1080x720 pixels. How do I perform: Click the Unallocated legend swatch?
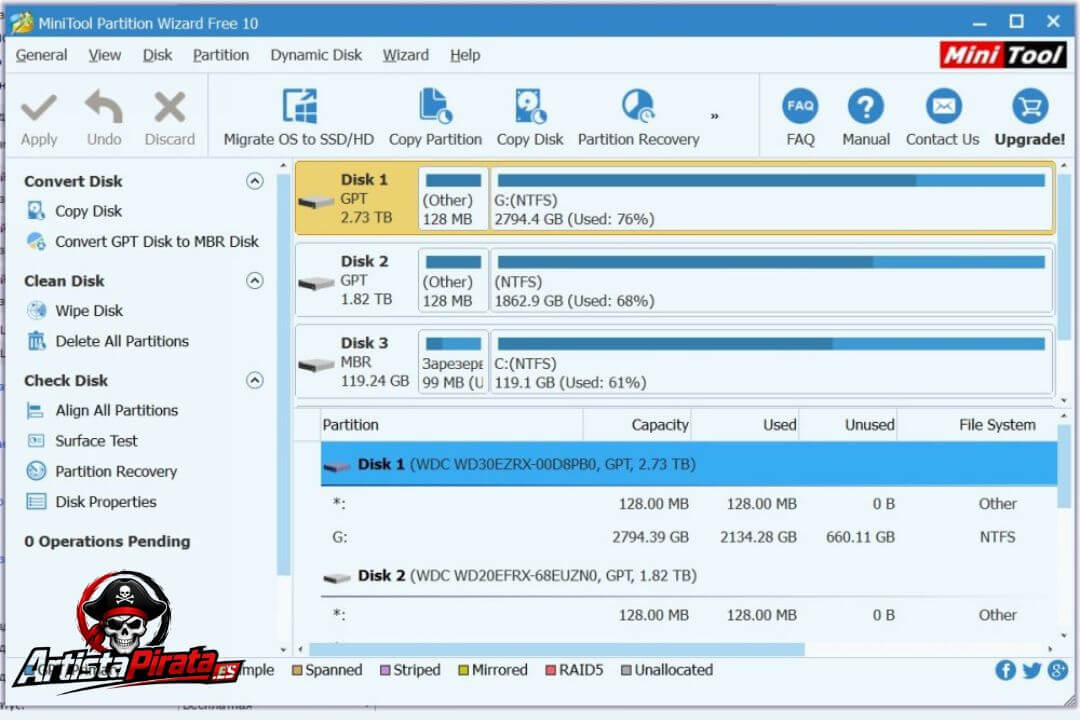click(x=626, y=670)
